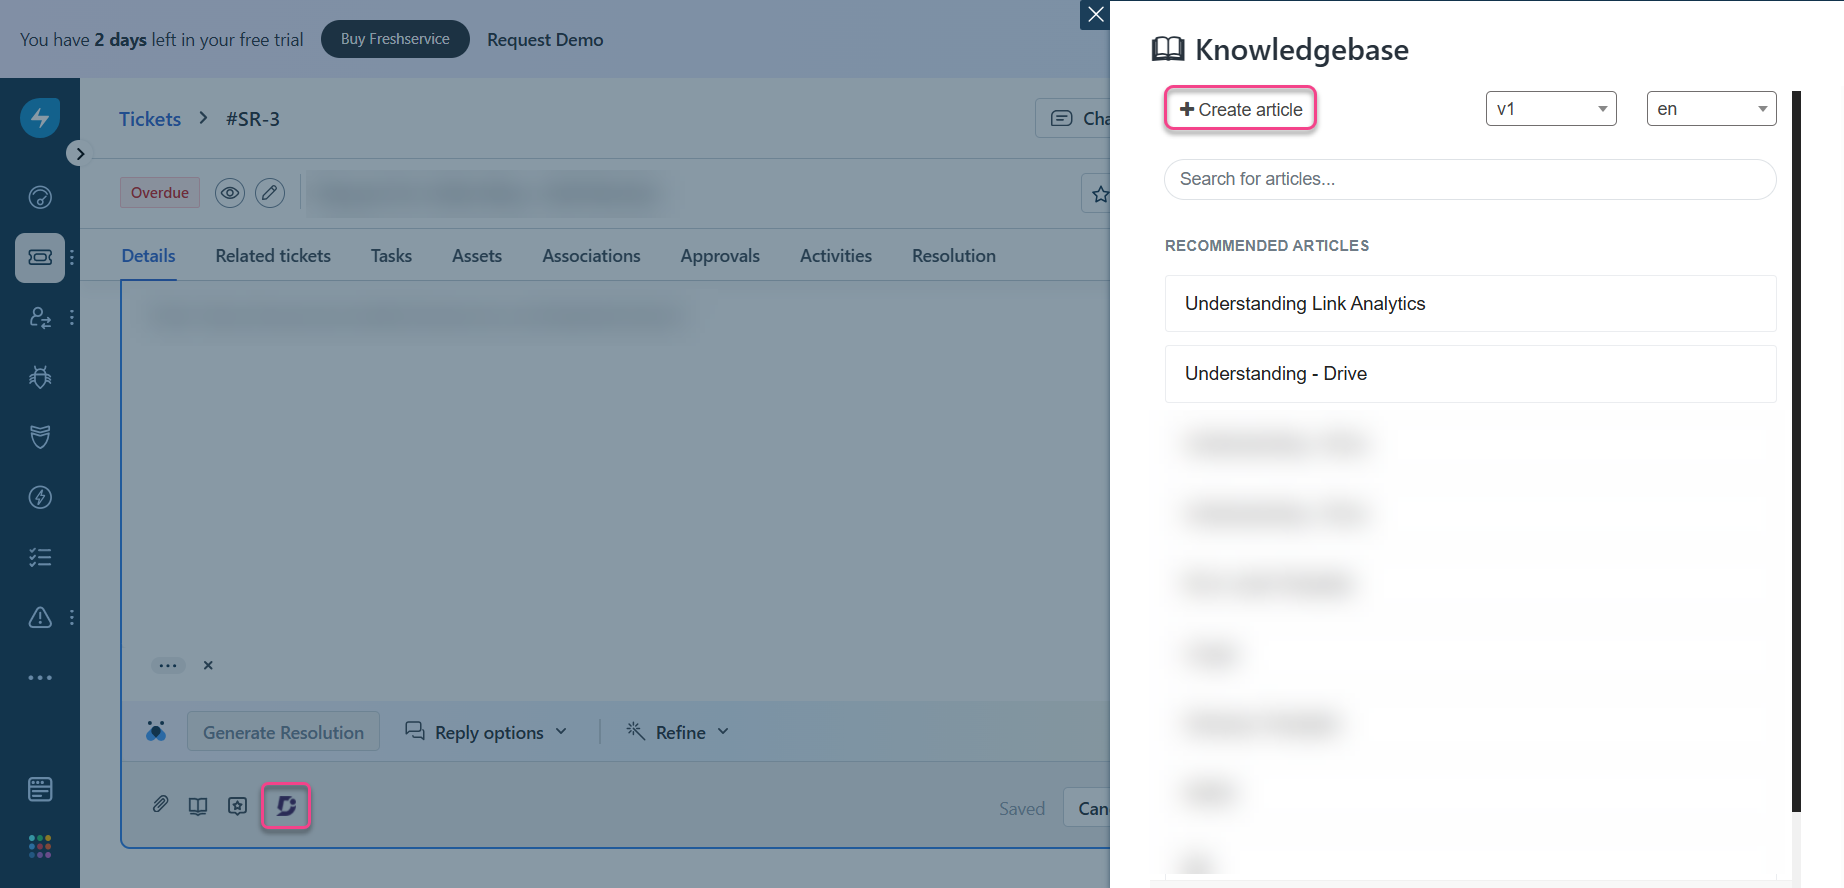
Task: Click the Freddy AI assistant icon
Action: pyautogui.click(x=156, y=731)
